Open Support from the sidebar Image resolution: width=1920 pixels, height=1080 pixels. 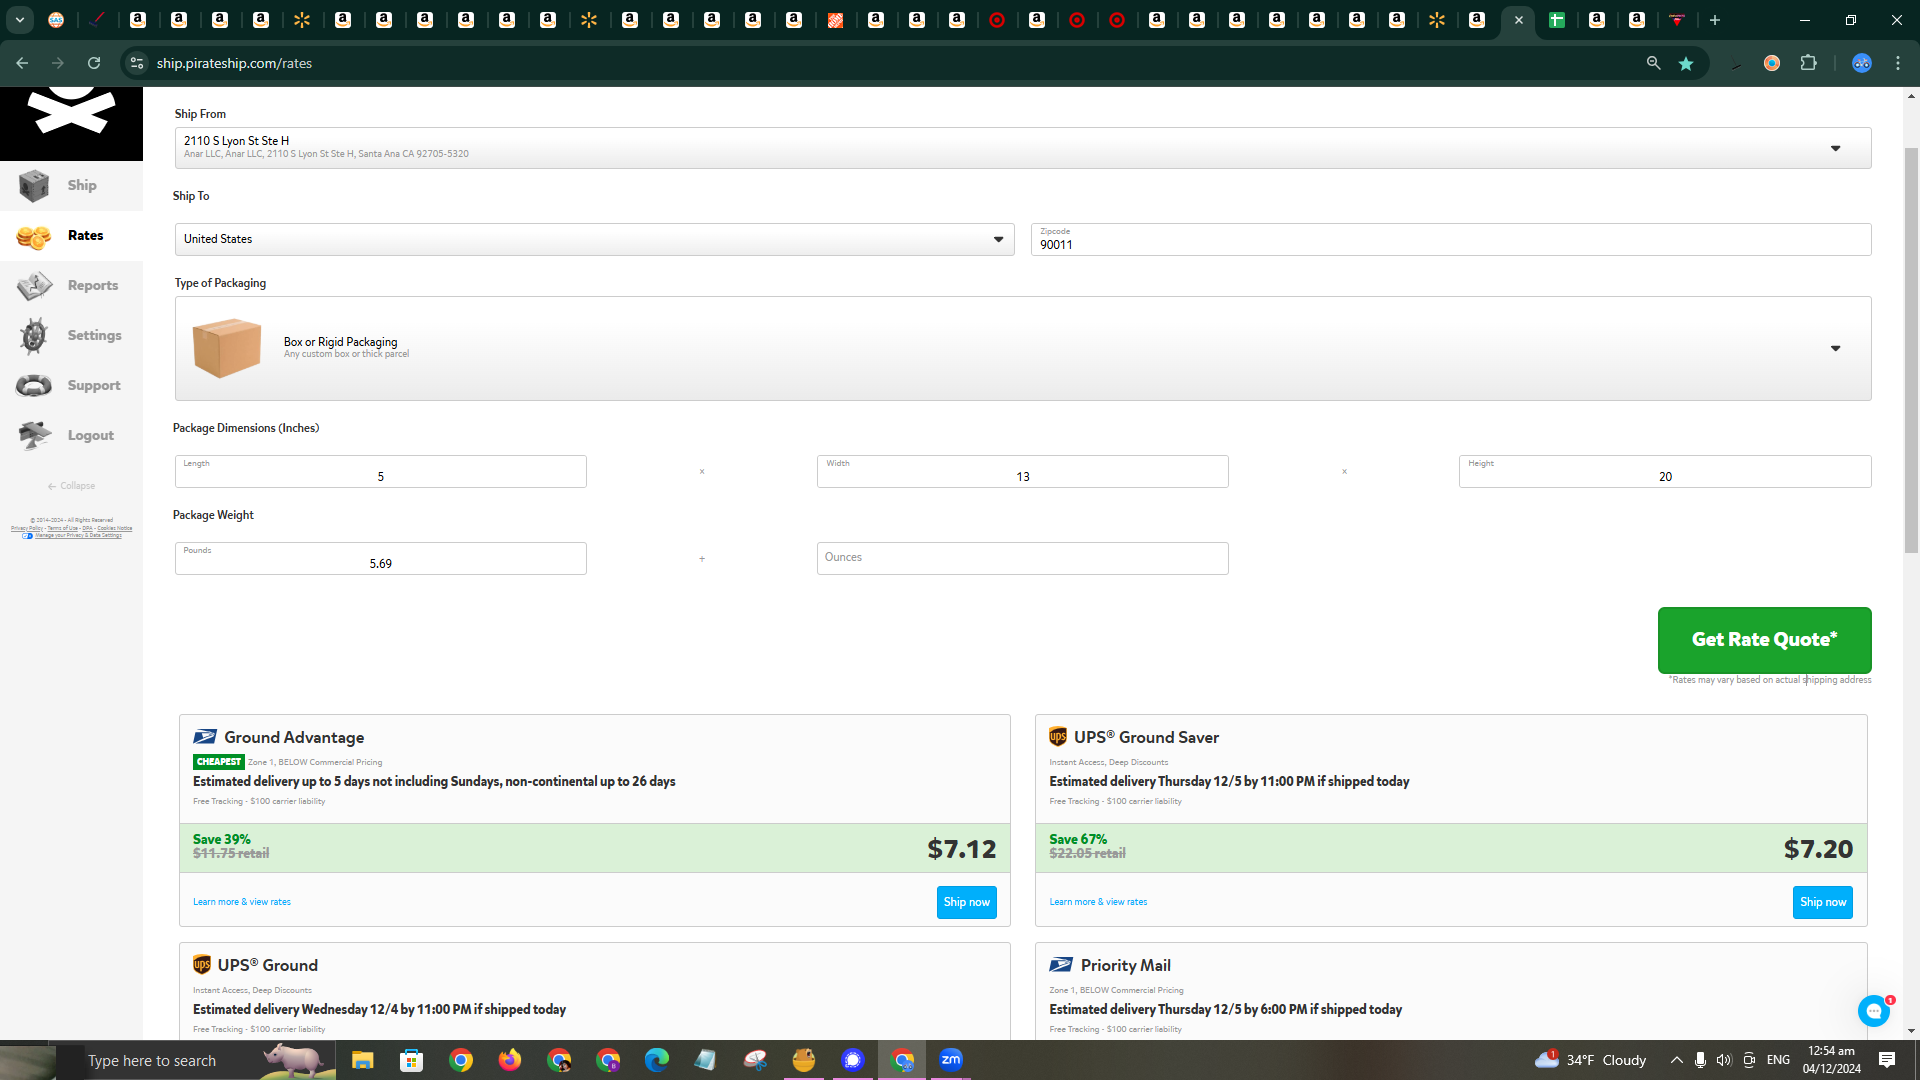pos(71,386)
